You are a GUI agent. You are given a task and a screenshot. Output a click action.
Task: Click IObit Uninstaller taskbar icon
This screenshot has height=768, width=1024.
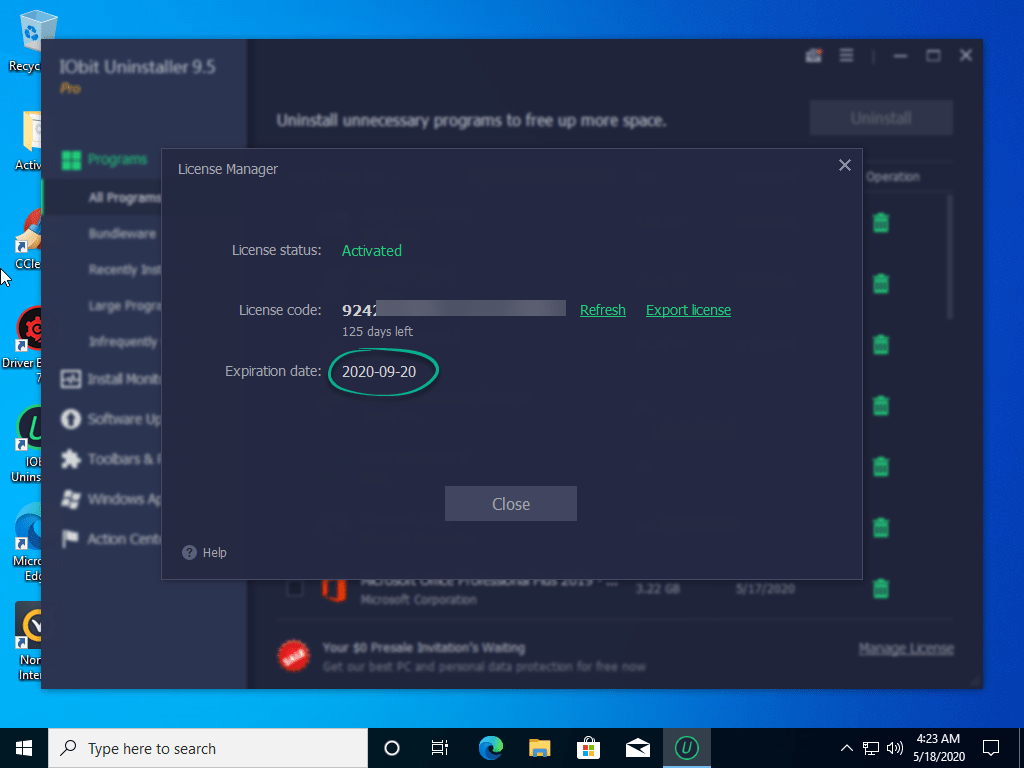point(686,748)
